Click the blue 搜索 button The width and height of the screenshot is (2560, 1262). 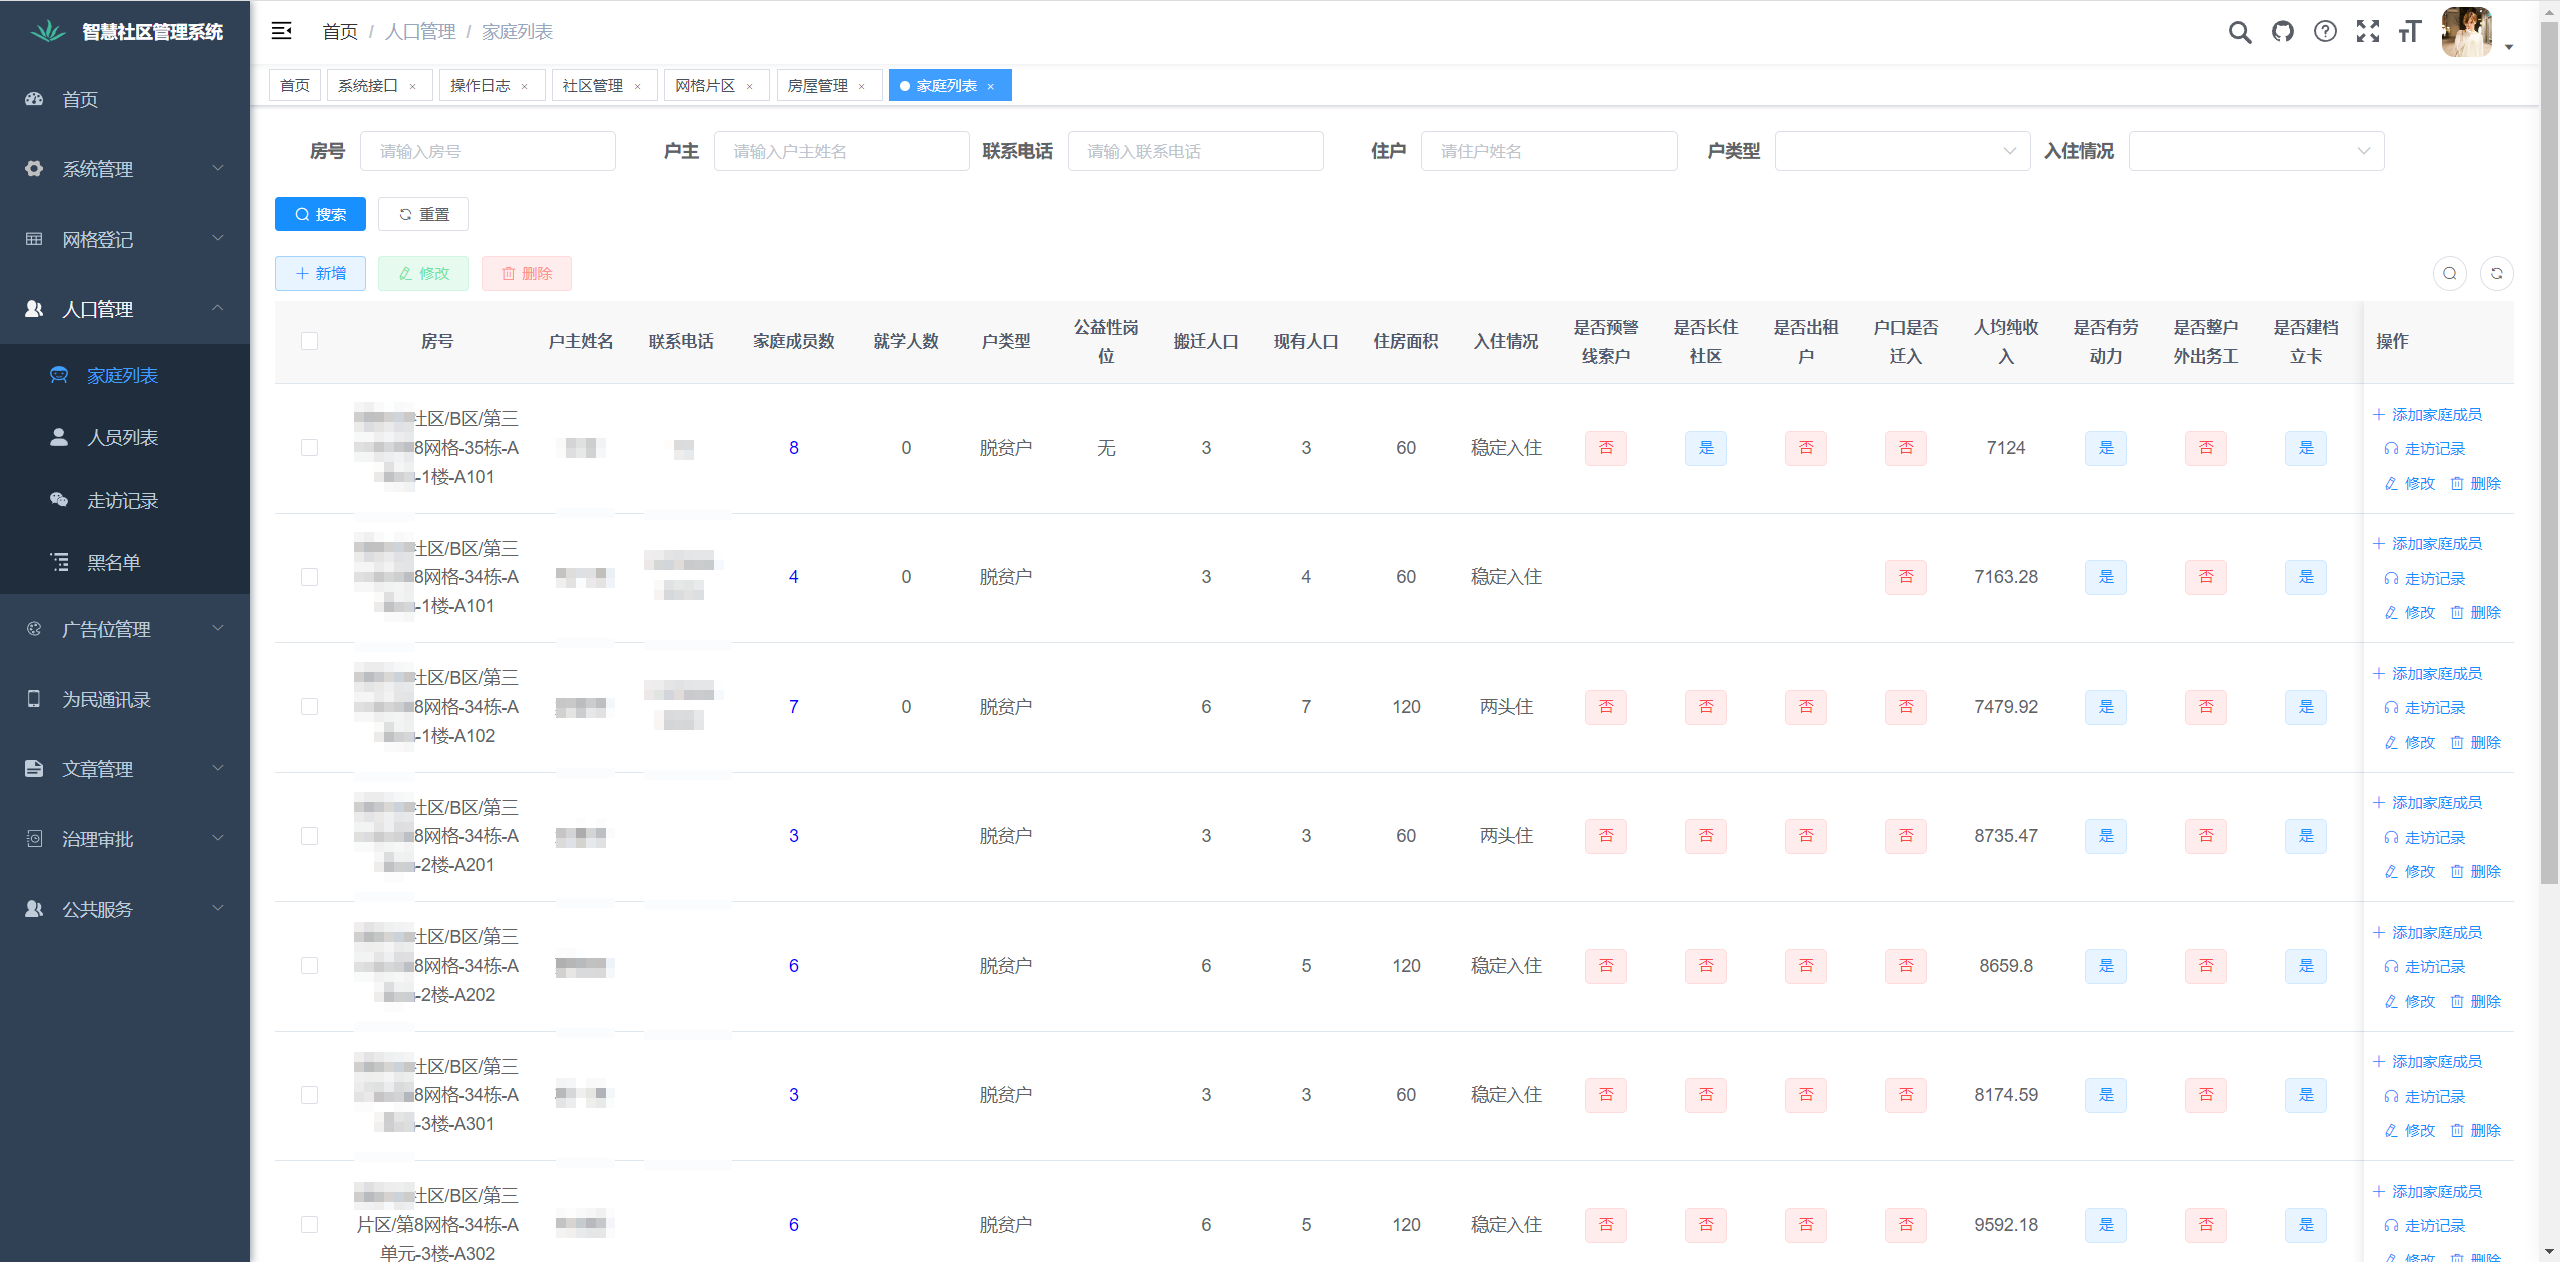(x=320, y=214)
